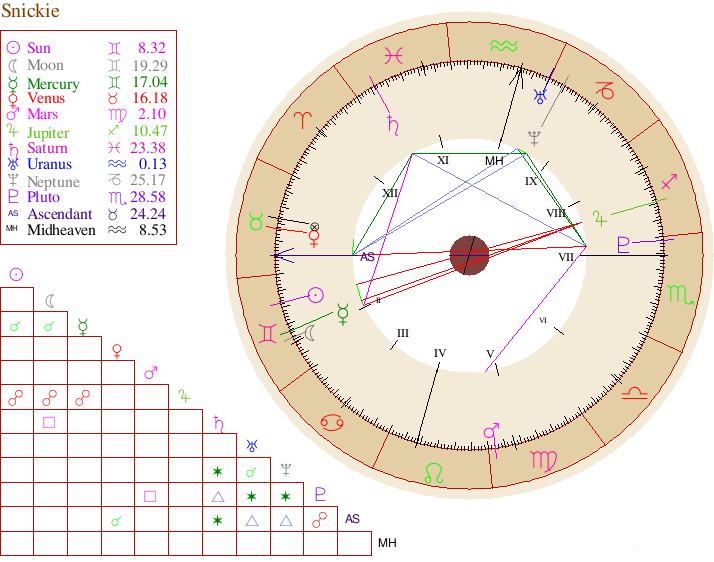Image resolution: width=714 pixels, height=562 pixels.
Task: Click the Scorpio sign on the zodiac ring
Action: point(680,294)
